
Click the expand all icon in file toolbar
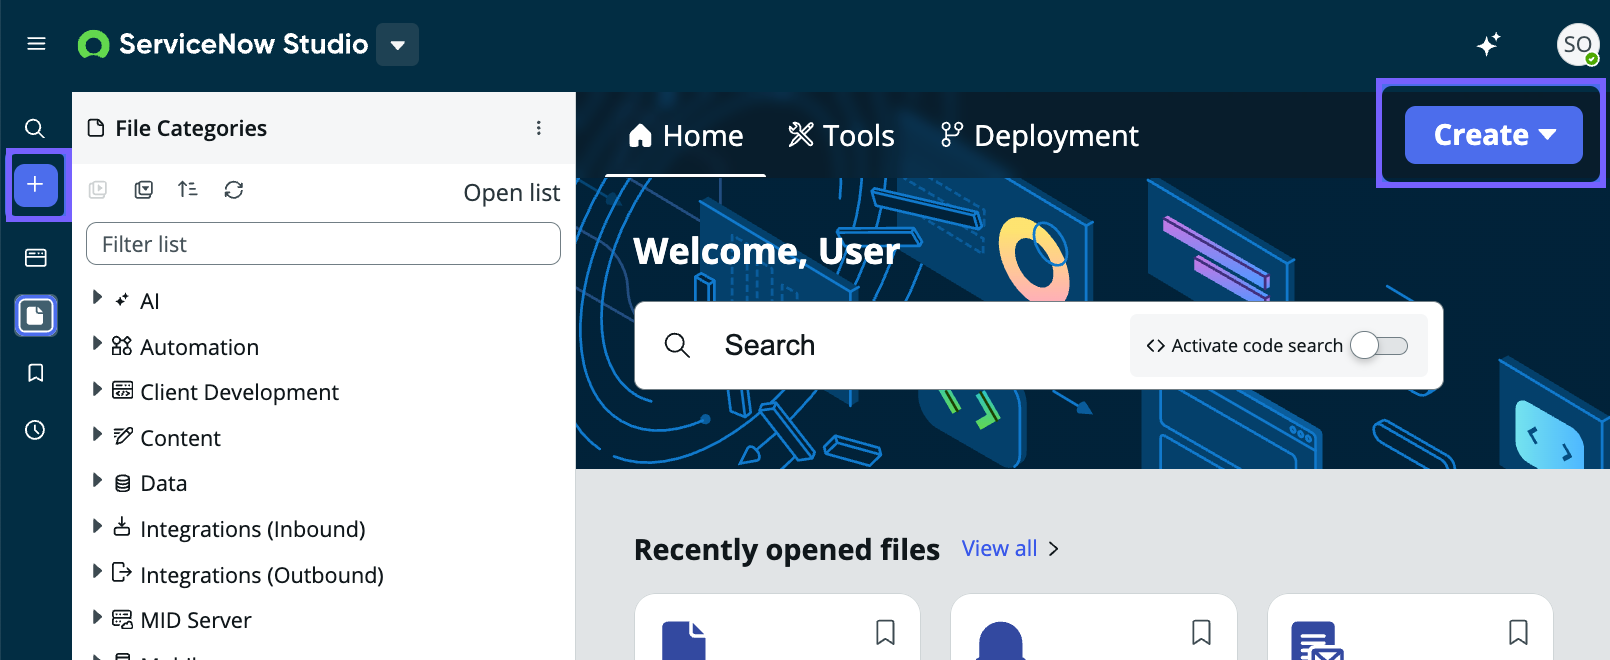pyautogui.click(x=98, y=190)
